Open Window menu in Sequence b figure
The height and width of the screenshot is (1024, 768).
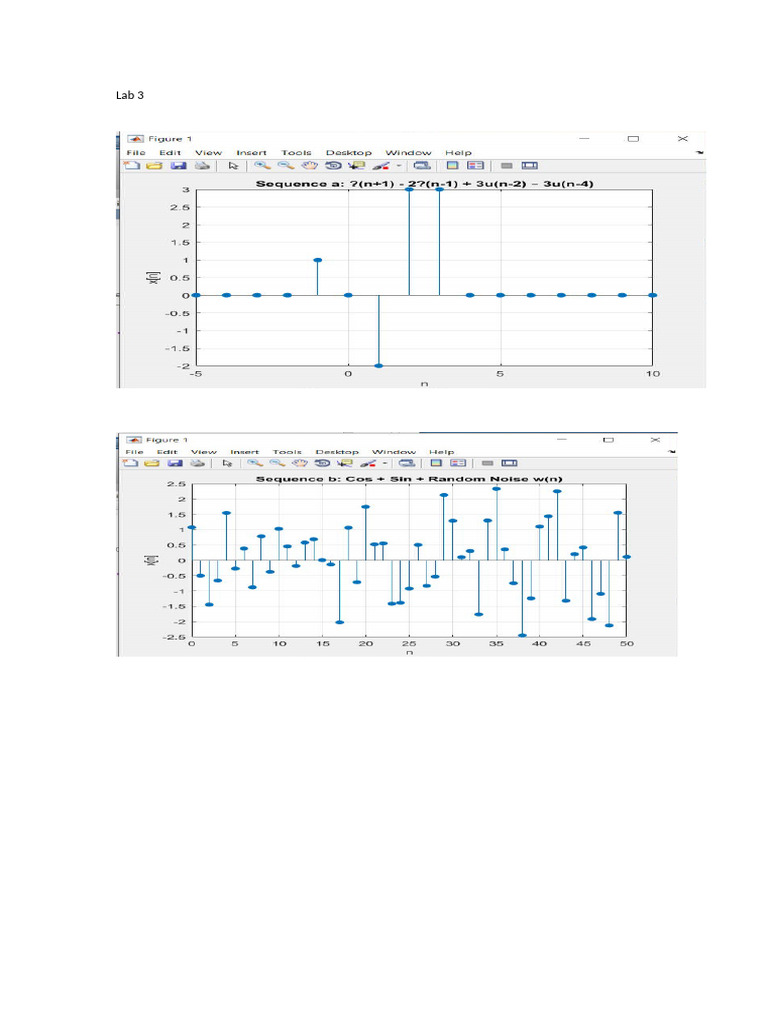tap(394, 452)
